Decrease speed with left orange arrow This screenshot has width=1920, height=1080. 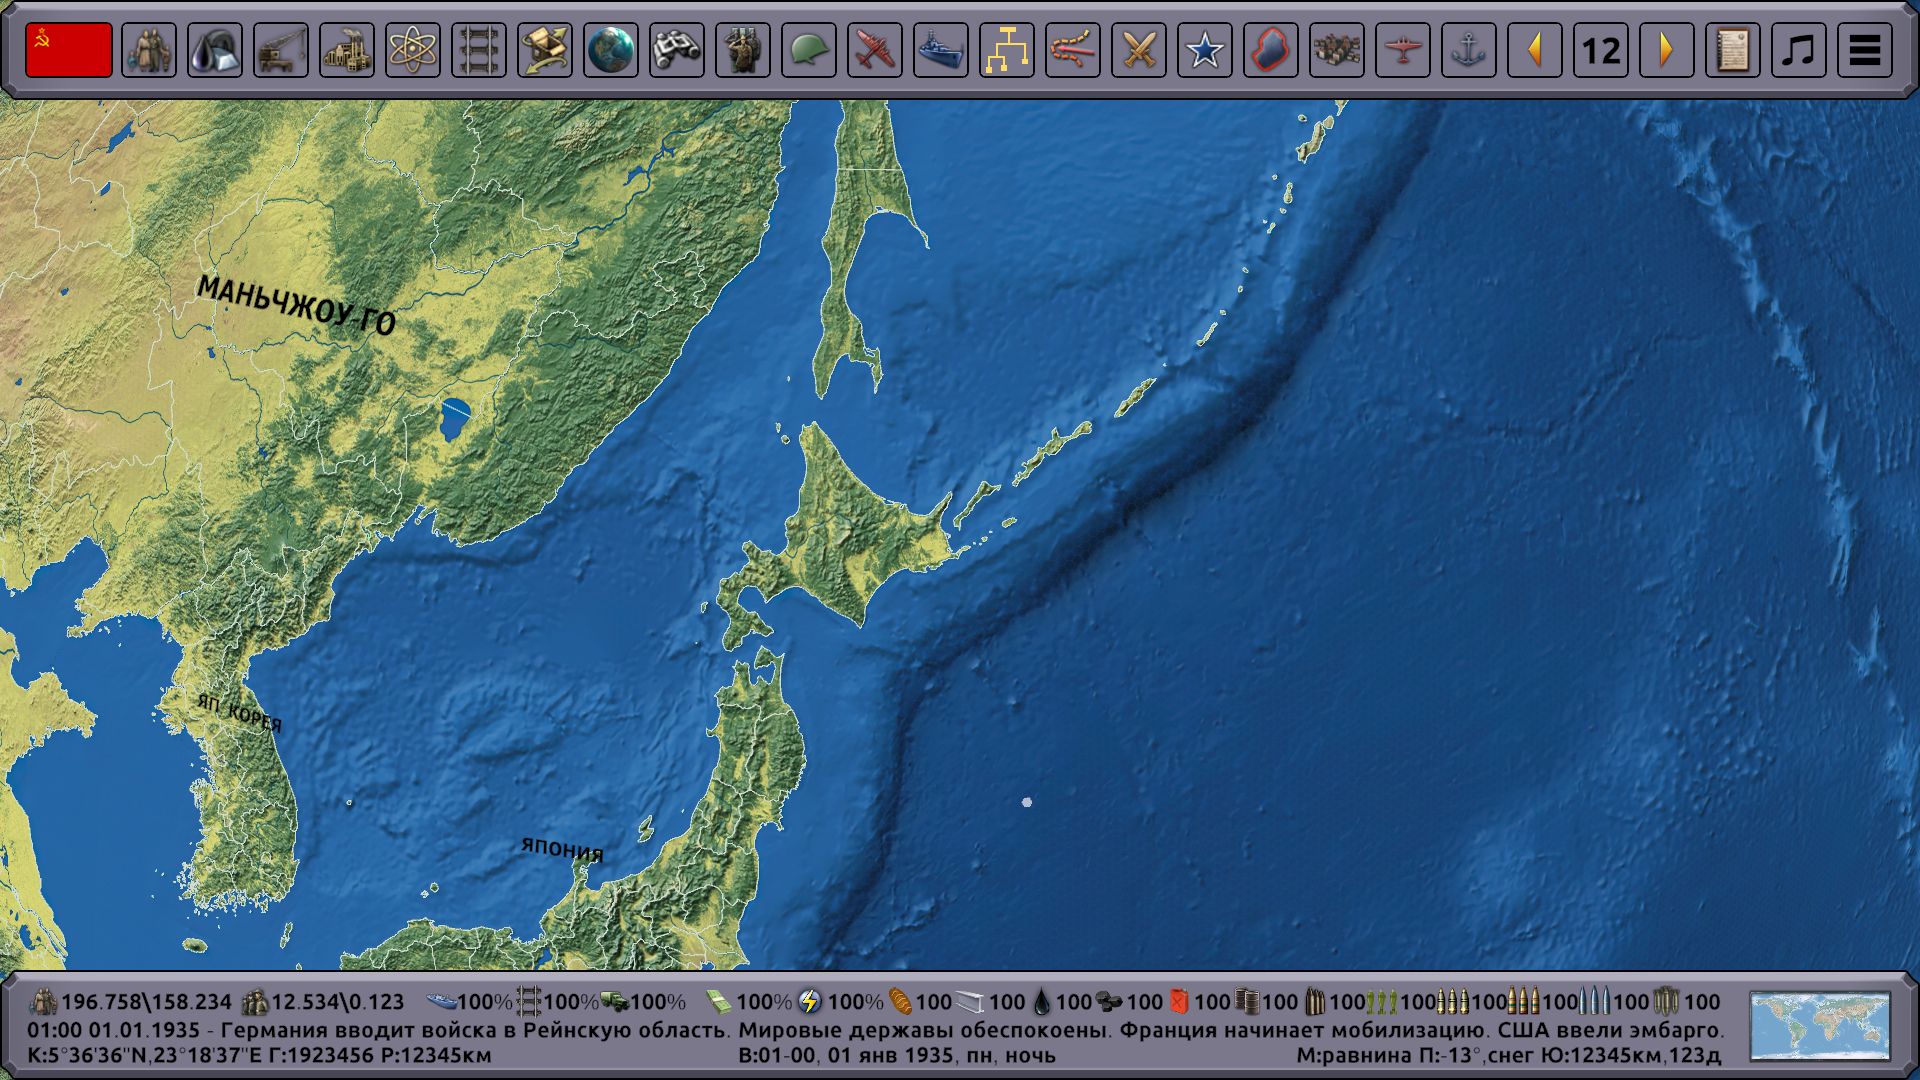coord(1535,50)
